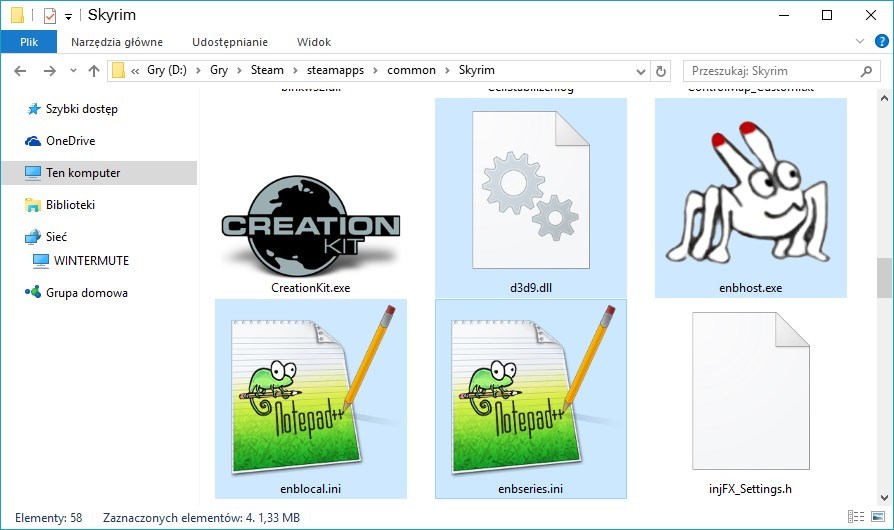Show hidden path segments double chevron
The height and width of the screenshot is (530, 894).
(x=135, y=71)
